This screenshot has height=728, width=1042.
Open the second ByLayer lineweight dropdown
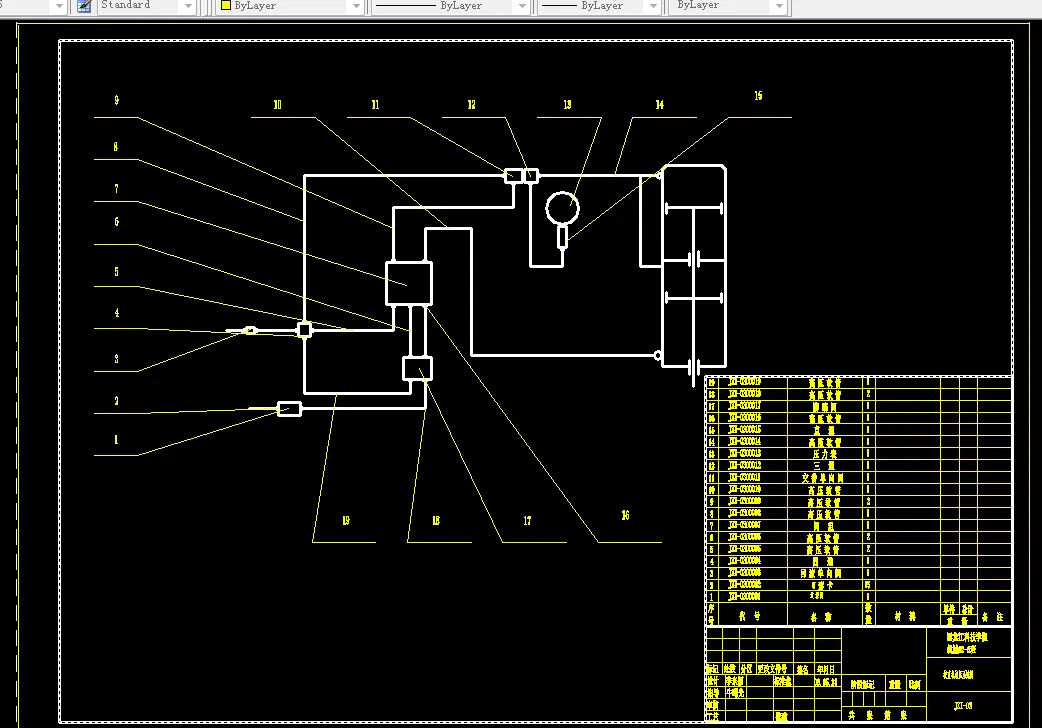(653, 6)
